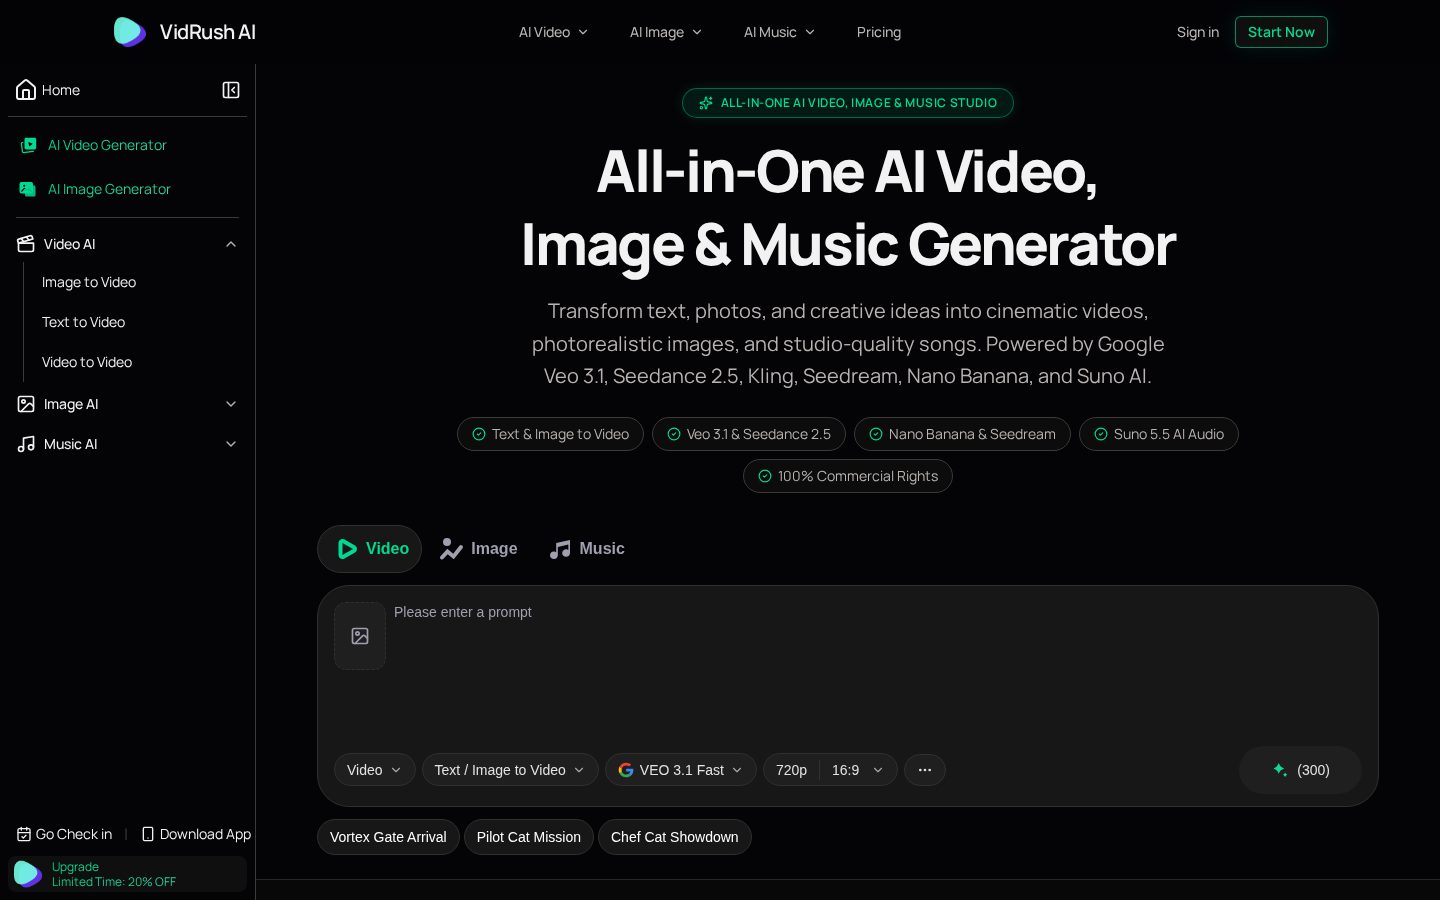The image size is (1440, 900).
Task: Switch to the Image generator tab
Action: tap(479, 549)
